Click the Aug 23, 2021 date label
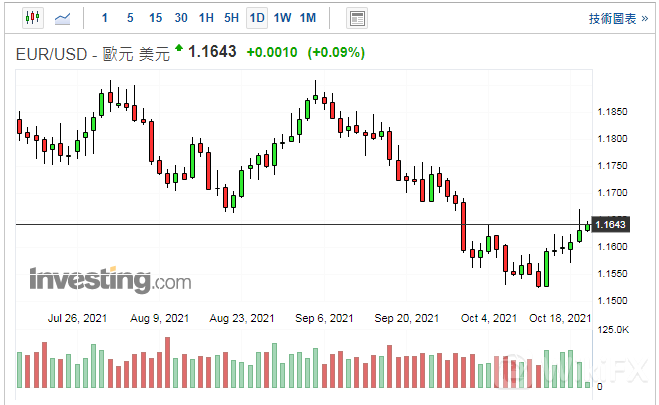Image resolution: width=659 pixels, height=405 pixels. pyautogui.click(x=242, y=318)
